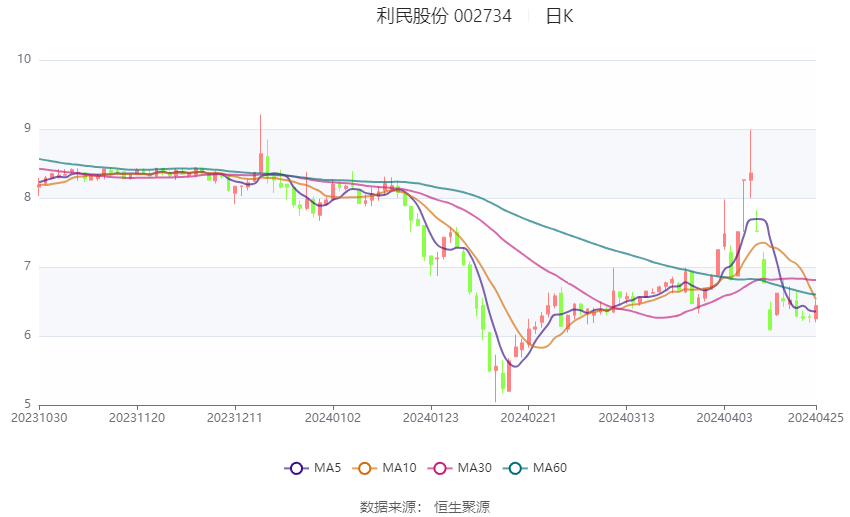Click the 5 price axis label
Screen dimensions: 850x517
[28, 405]
